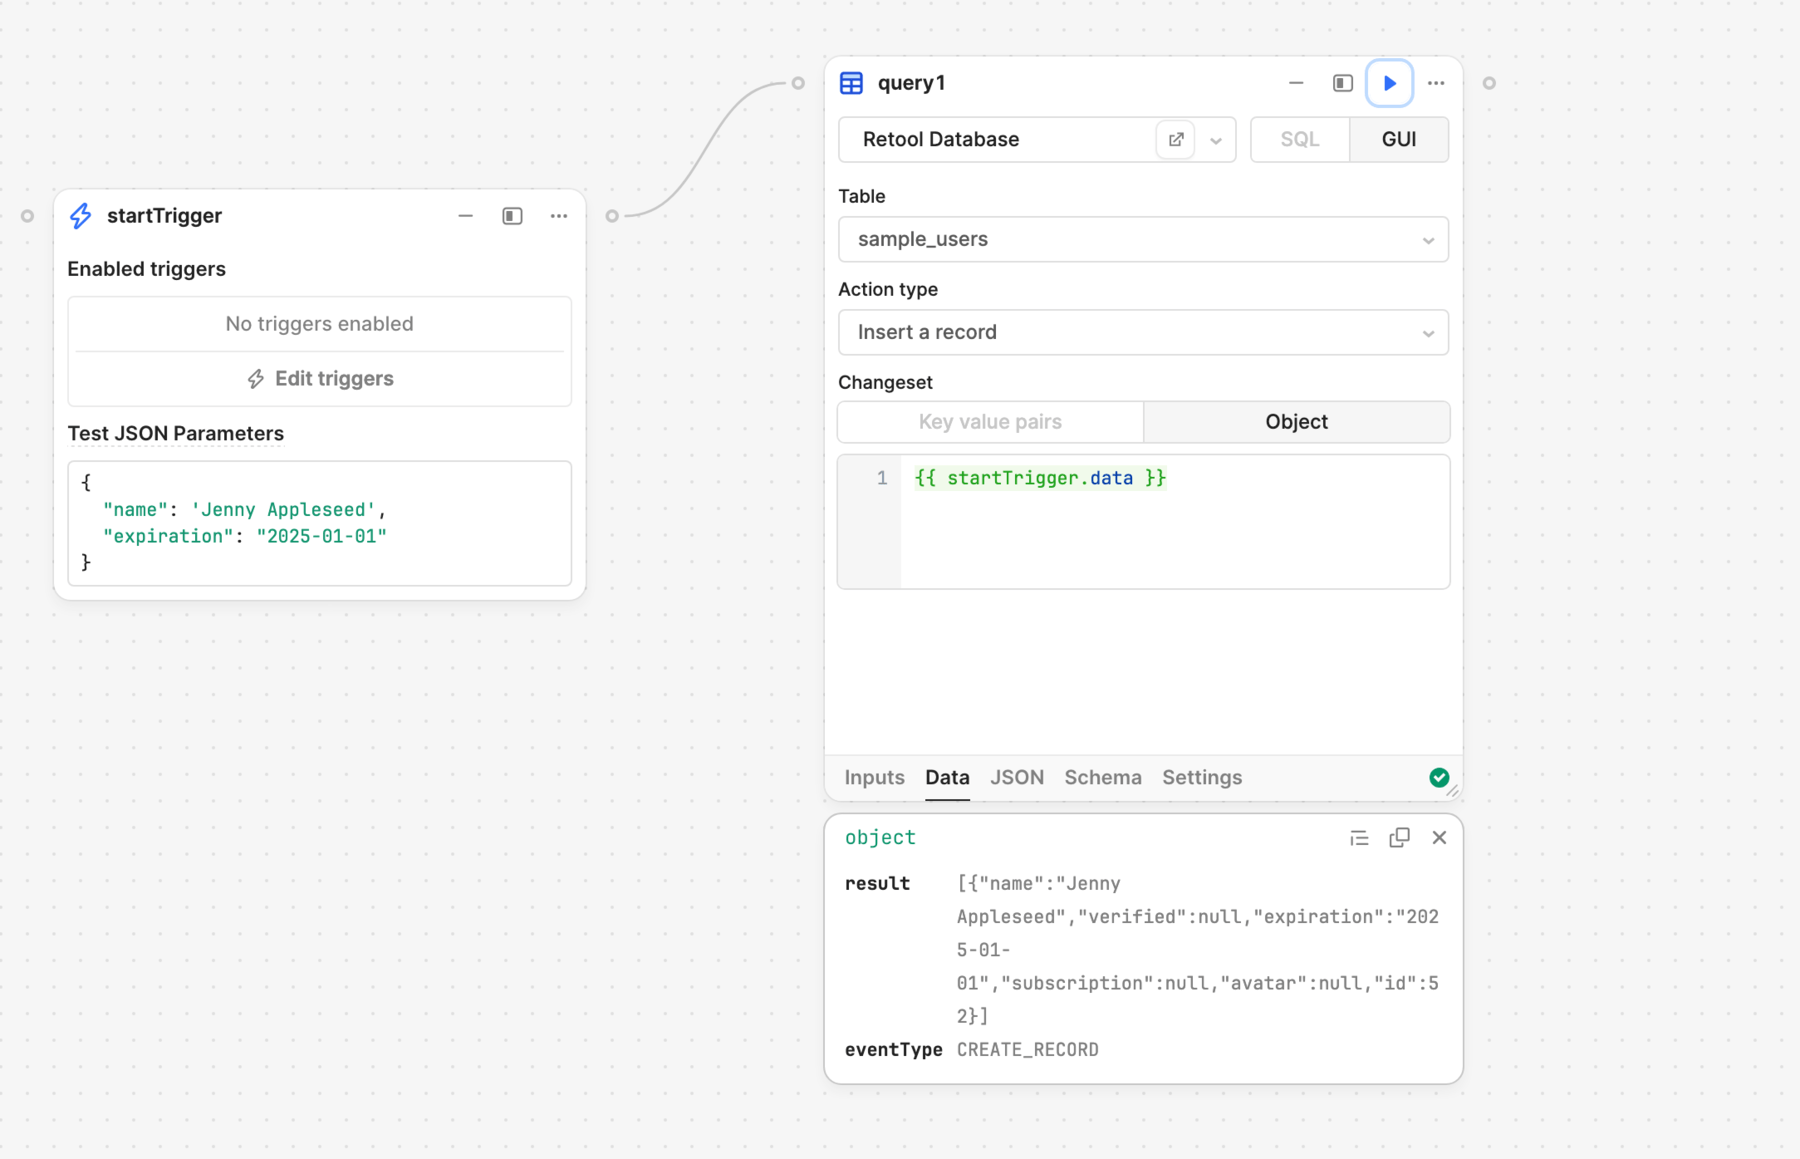Select Object changeset mode
The width and height of the screenshot is (1800, 1159).
(1296, 422)
